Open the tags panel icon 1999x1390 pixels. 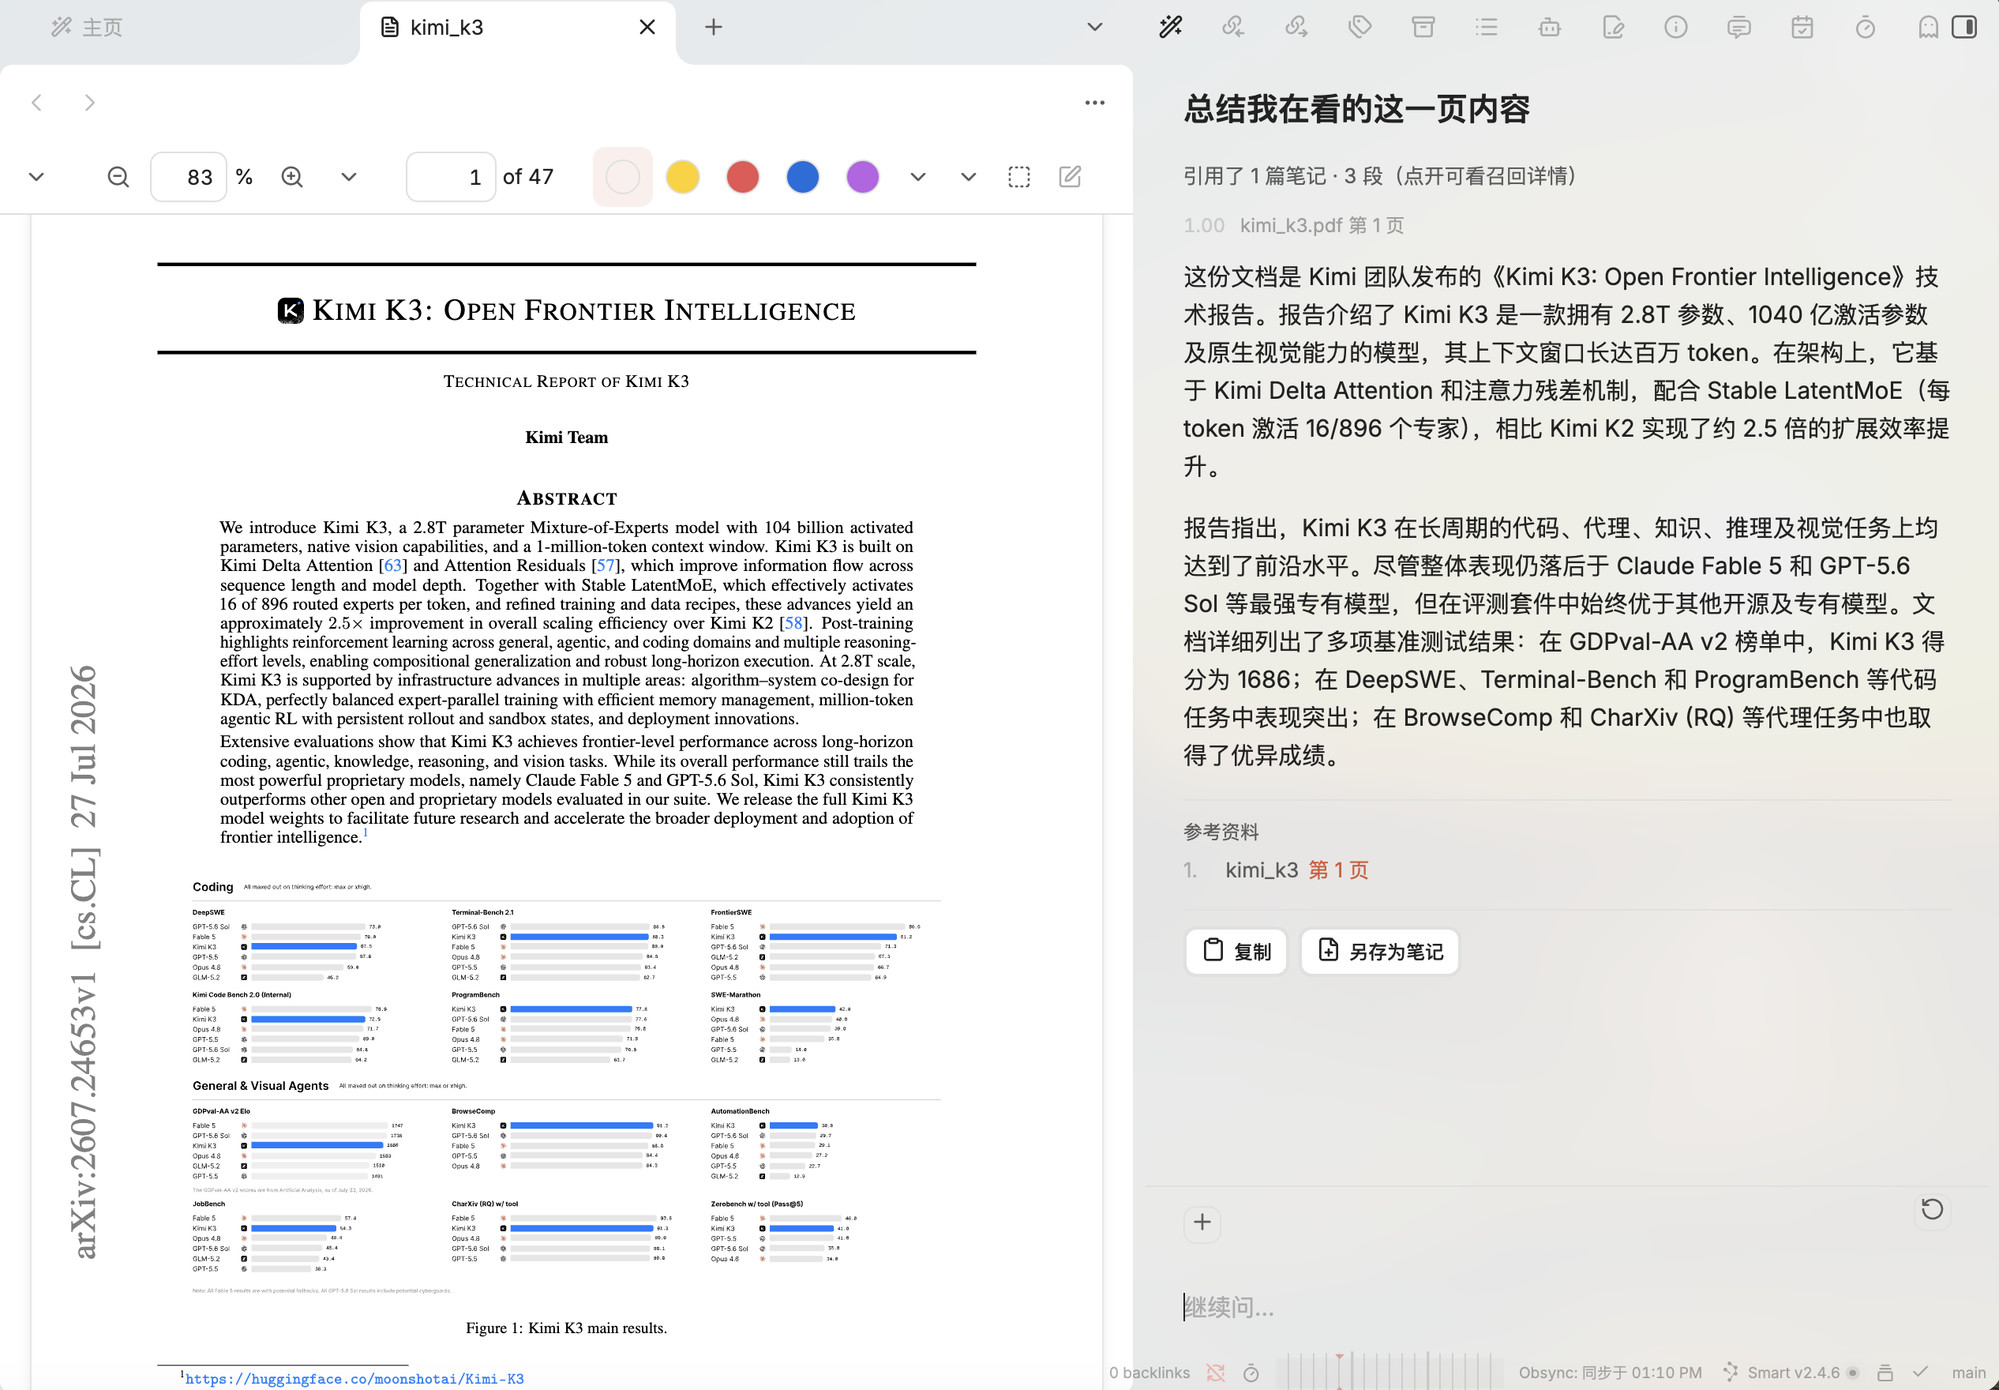(1359, 27)
